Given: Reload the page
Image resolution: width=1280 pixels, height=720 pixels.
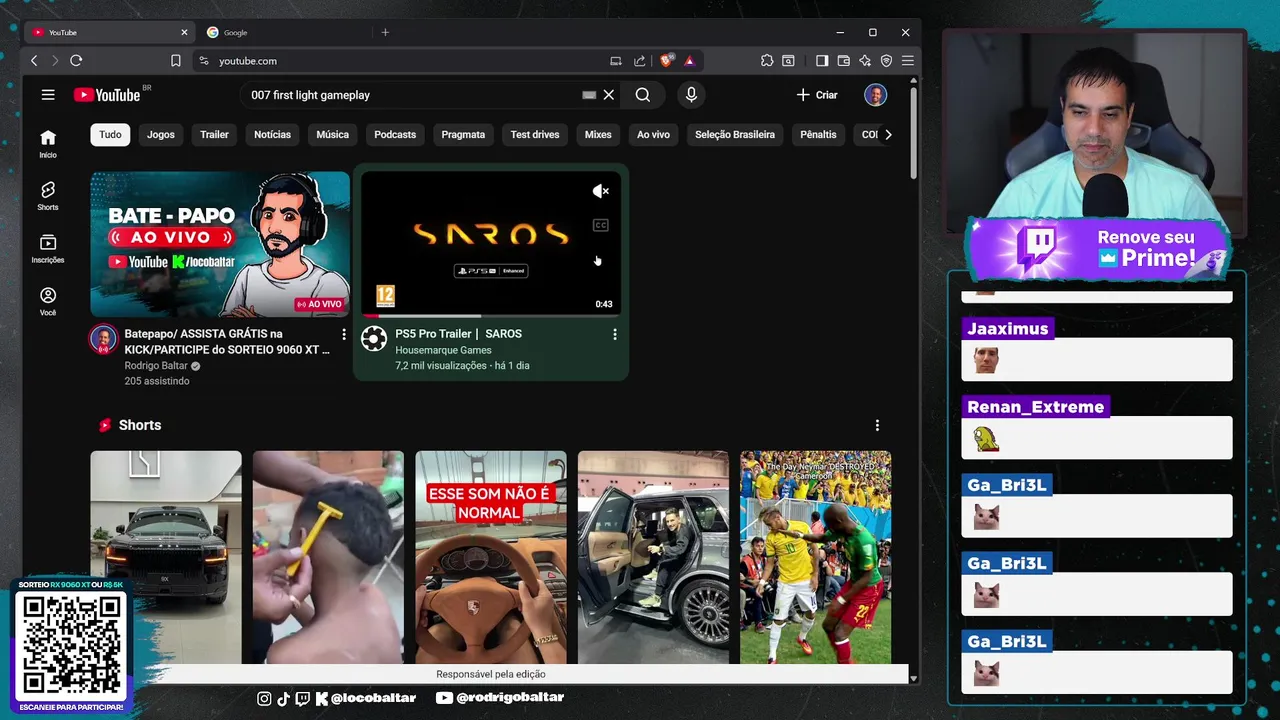Looking at the screenshot, I should click(76, 61).
